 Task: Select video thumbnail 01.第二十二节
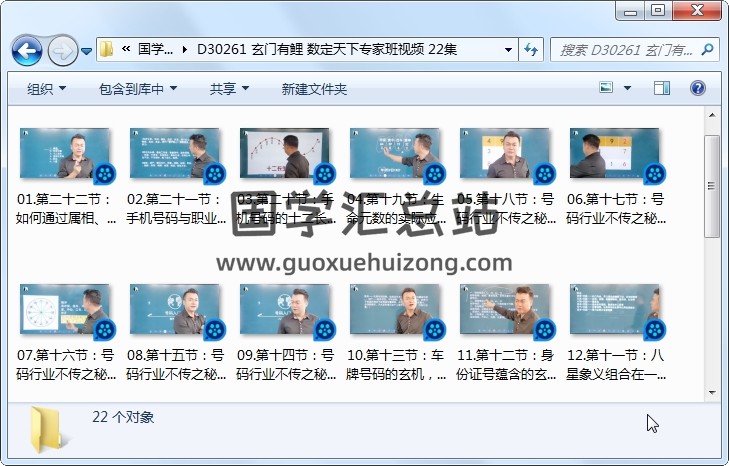tap(67, 154)
